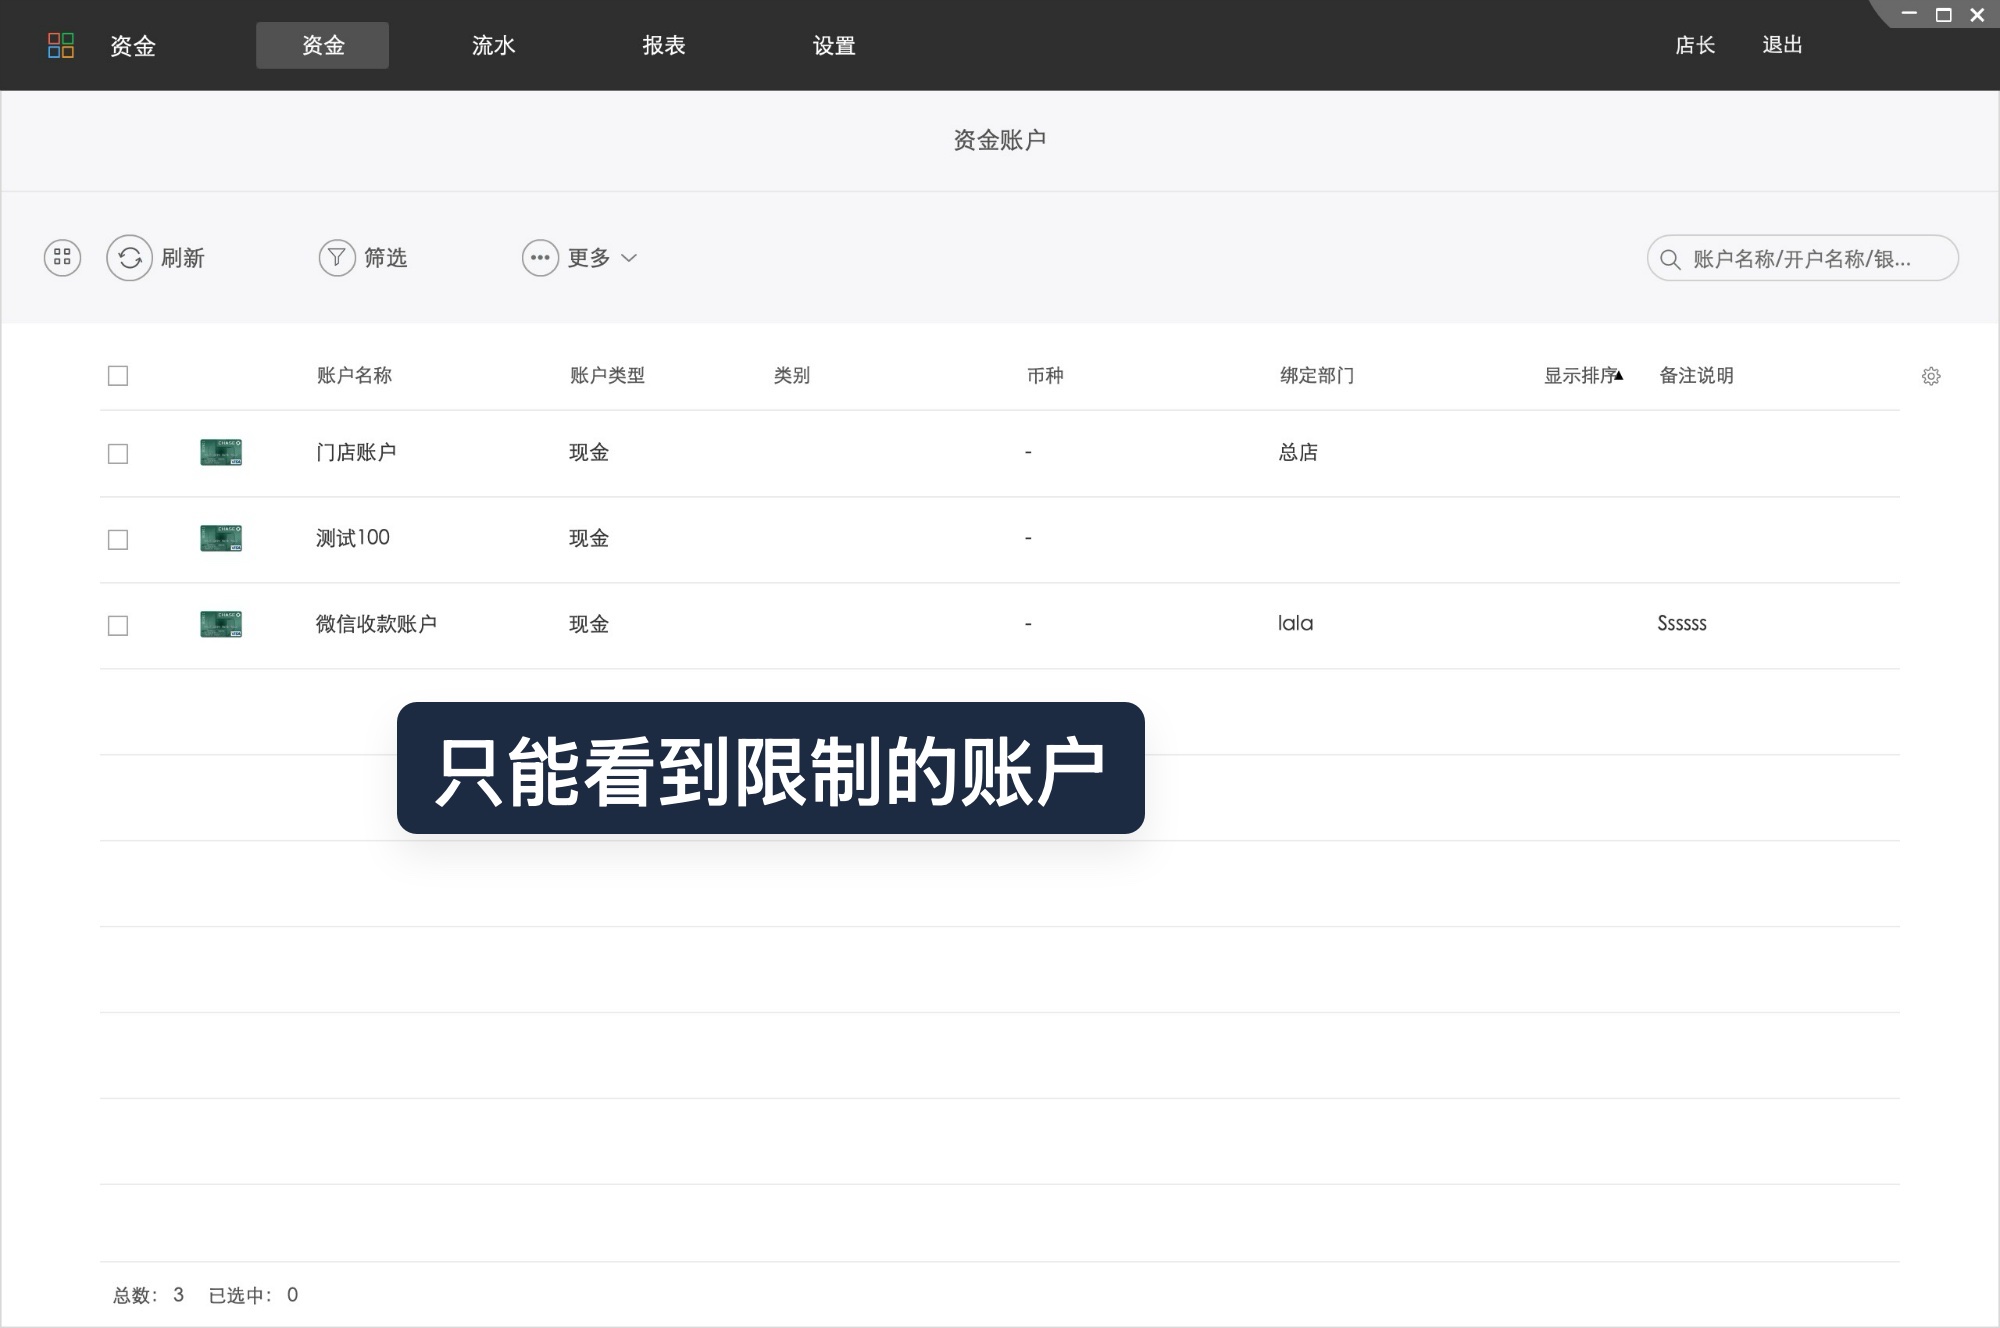The width and height of the screenshot is (2000, 1328).
Task: Switch to the 流水 tab
Action: [x=492, y=45]
